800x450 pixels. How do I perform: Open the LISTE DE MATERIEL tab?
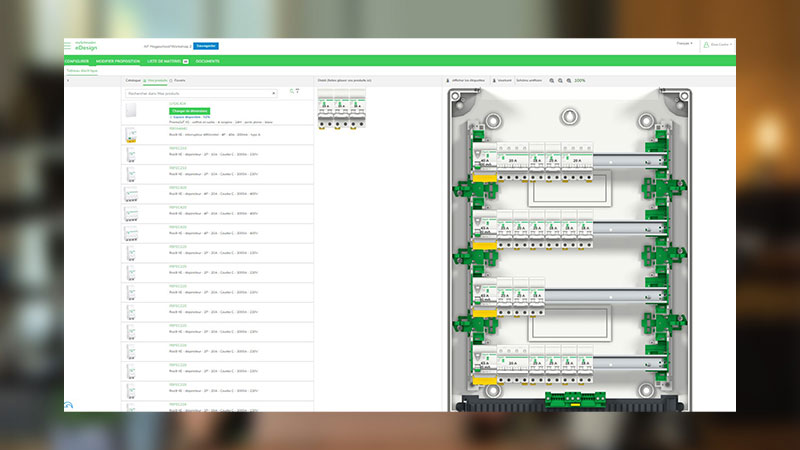(164, 61)
